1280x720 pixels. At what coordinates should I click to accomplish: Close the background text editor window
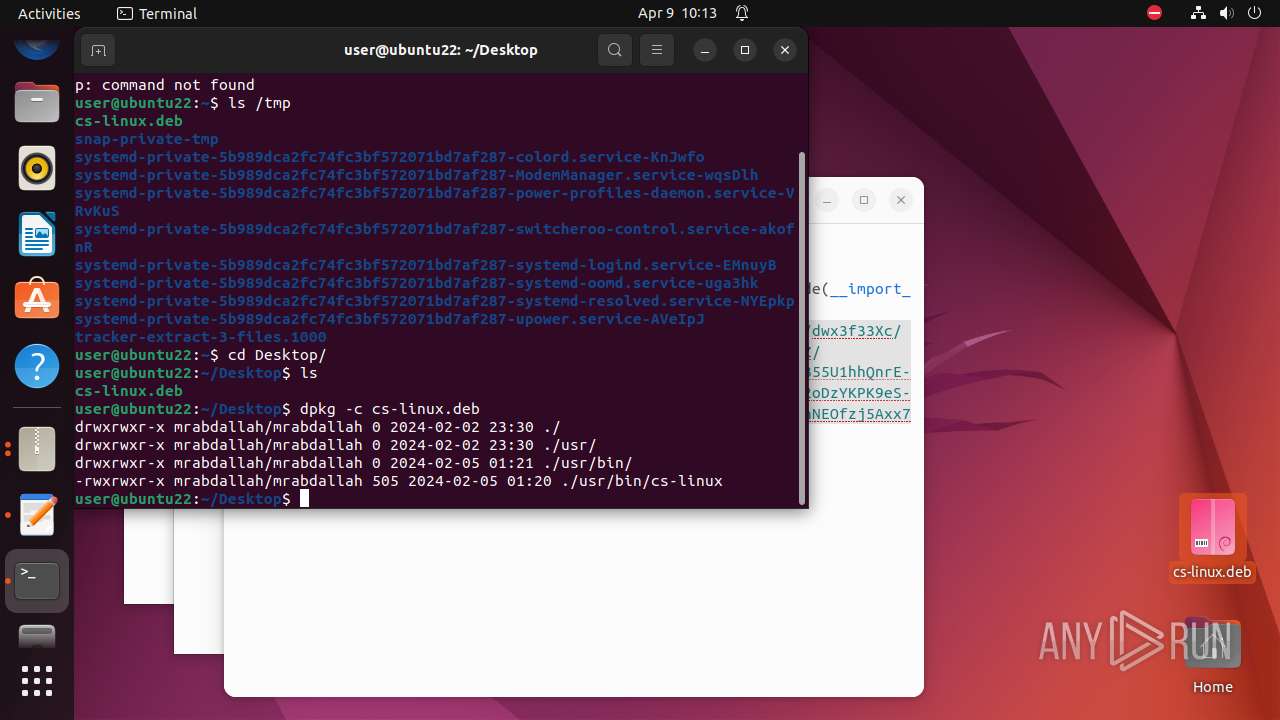[x=901, y=200]
